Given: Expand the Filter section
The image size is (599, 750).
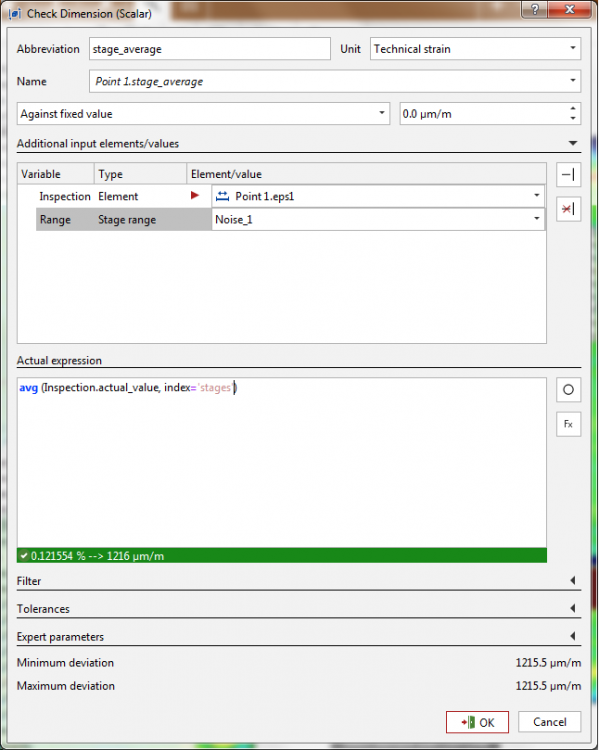Looking at the screenshot, I should pos(573,581).
